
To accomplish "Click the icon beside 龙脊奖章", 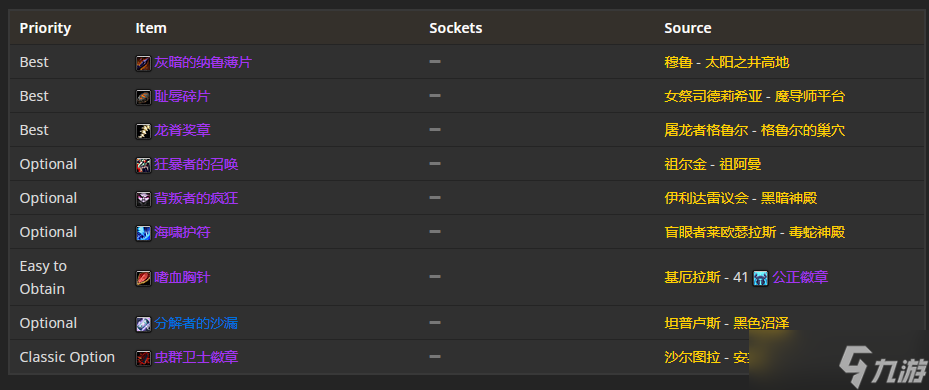I will point(143,131).
